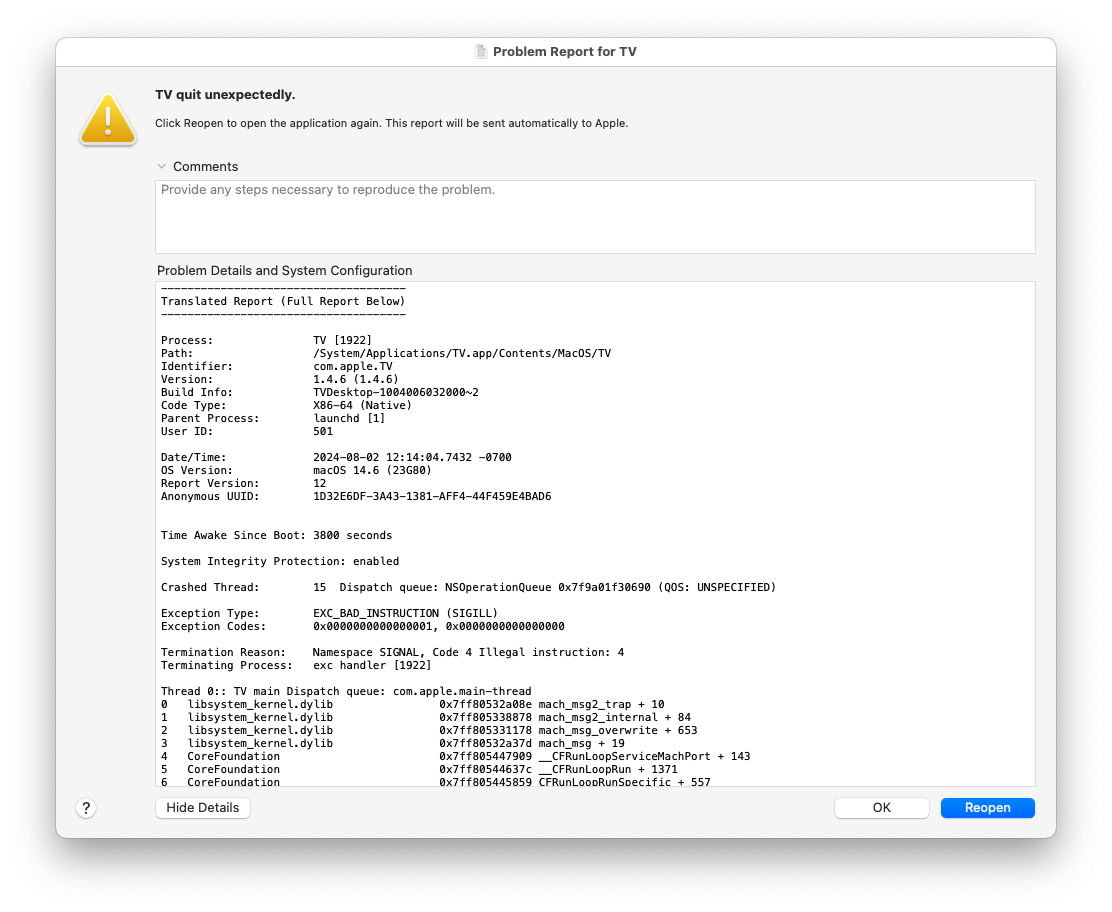
Task: Click the 'Thread 0:: TV main' header line
Action: 346,691
